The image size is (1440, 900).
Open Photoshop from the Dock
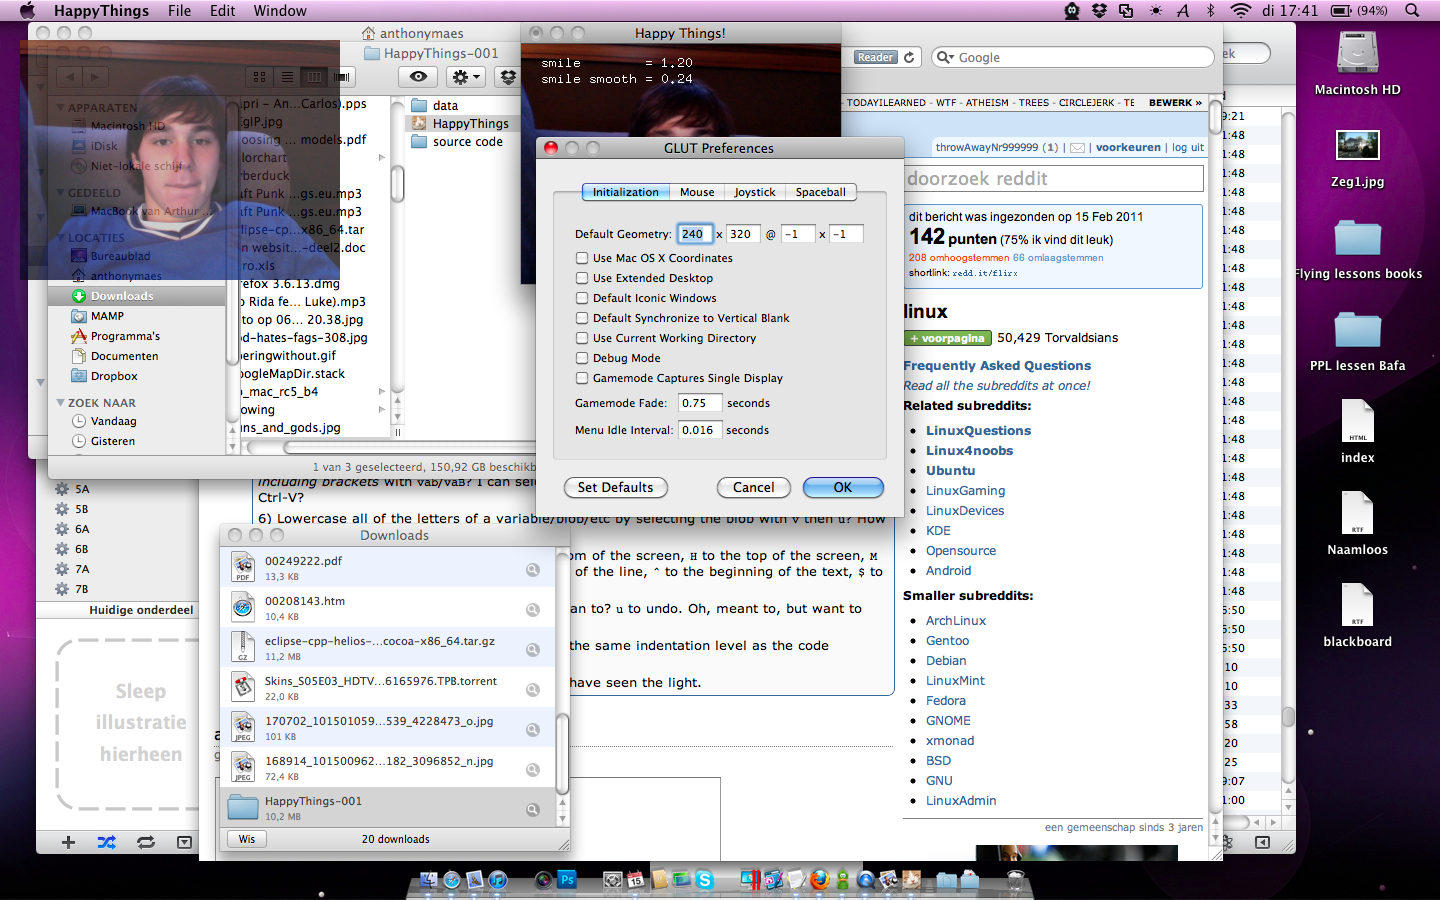[567, 880]
